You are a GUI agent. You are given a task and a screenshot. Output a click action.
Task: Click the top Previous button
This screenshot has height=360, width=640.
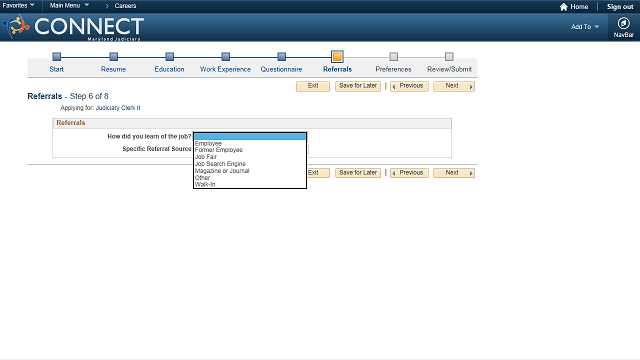click(409, 86)
